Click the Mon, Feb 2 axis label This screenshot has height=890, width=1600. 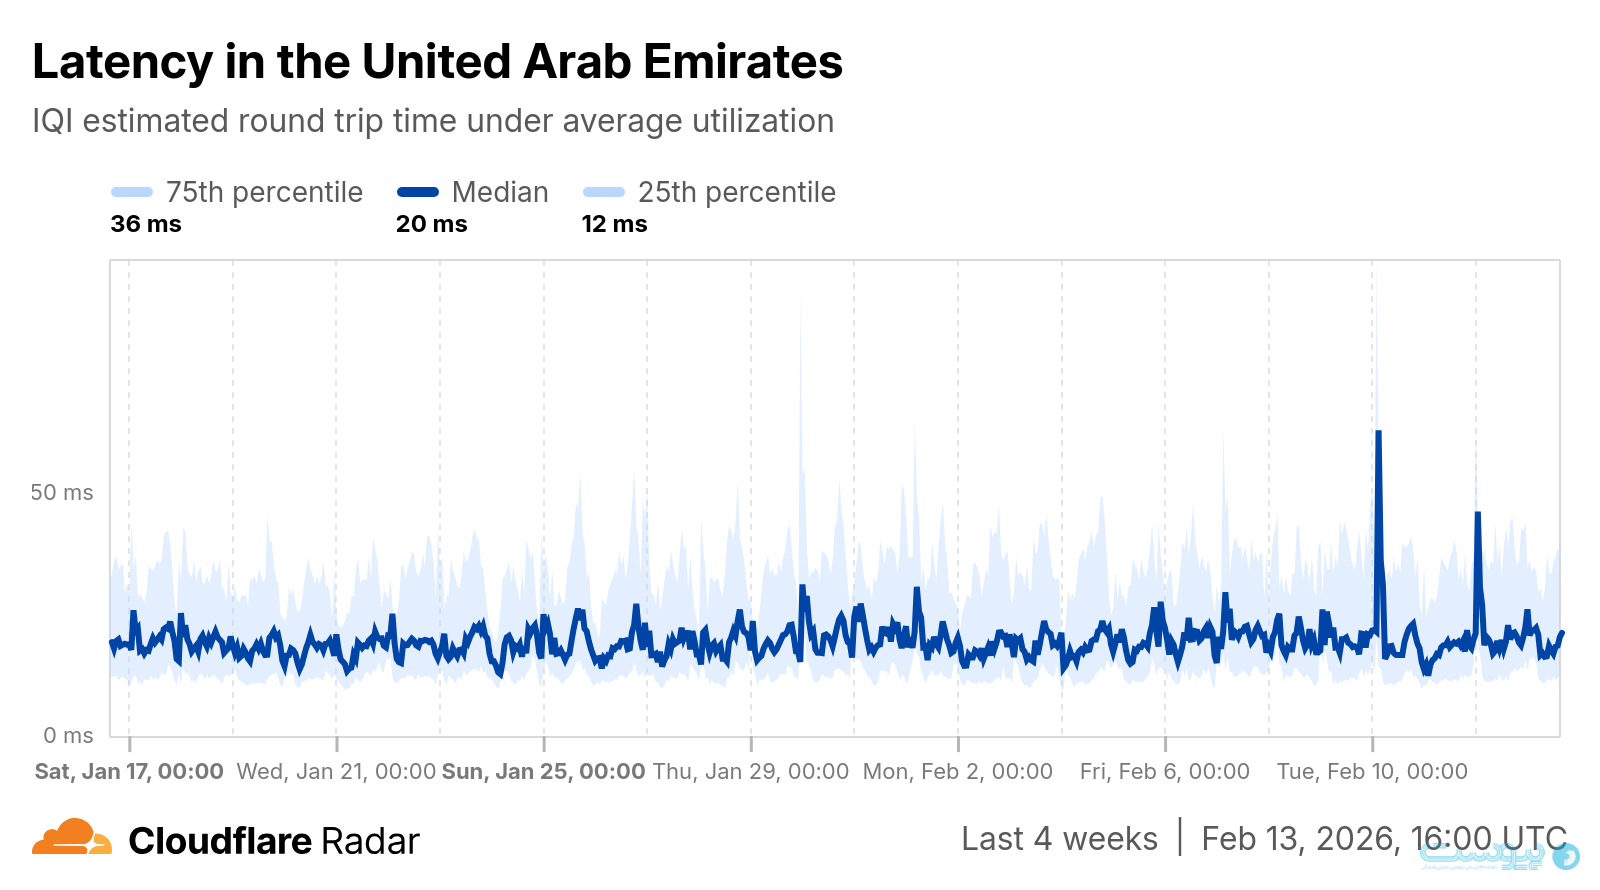pos(958,771)
